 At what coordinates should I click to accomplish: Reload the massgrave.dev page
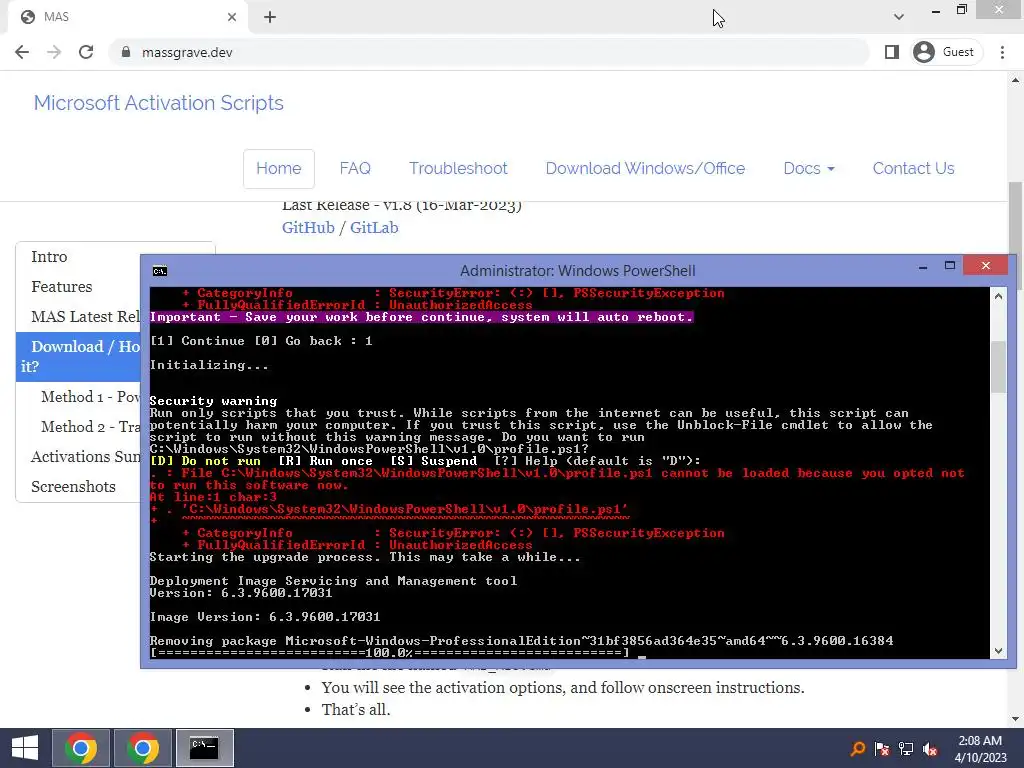(86, 52)
